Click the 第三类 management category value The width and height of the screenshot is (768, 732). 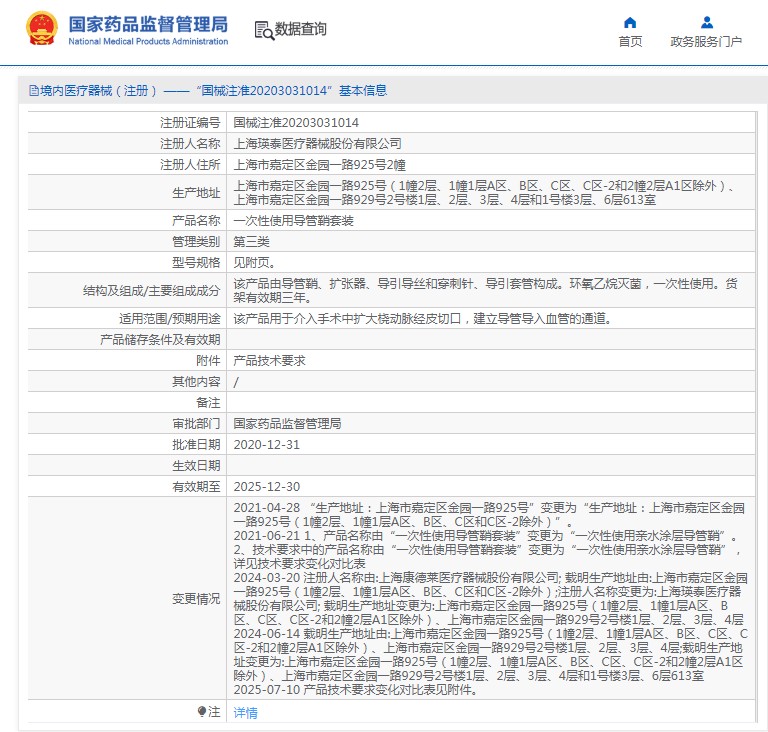[x=254, y=241]
